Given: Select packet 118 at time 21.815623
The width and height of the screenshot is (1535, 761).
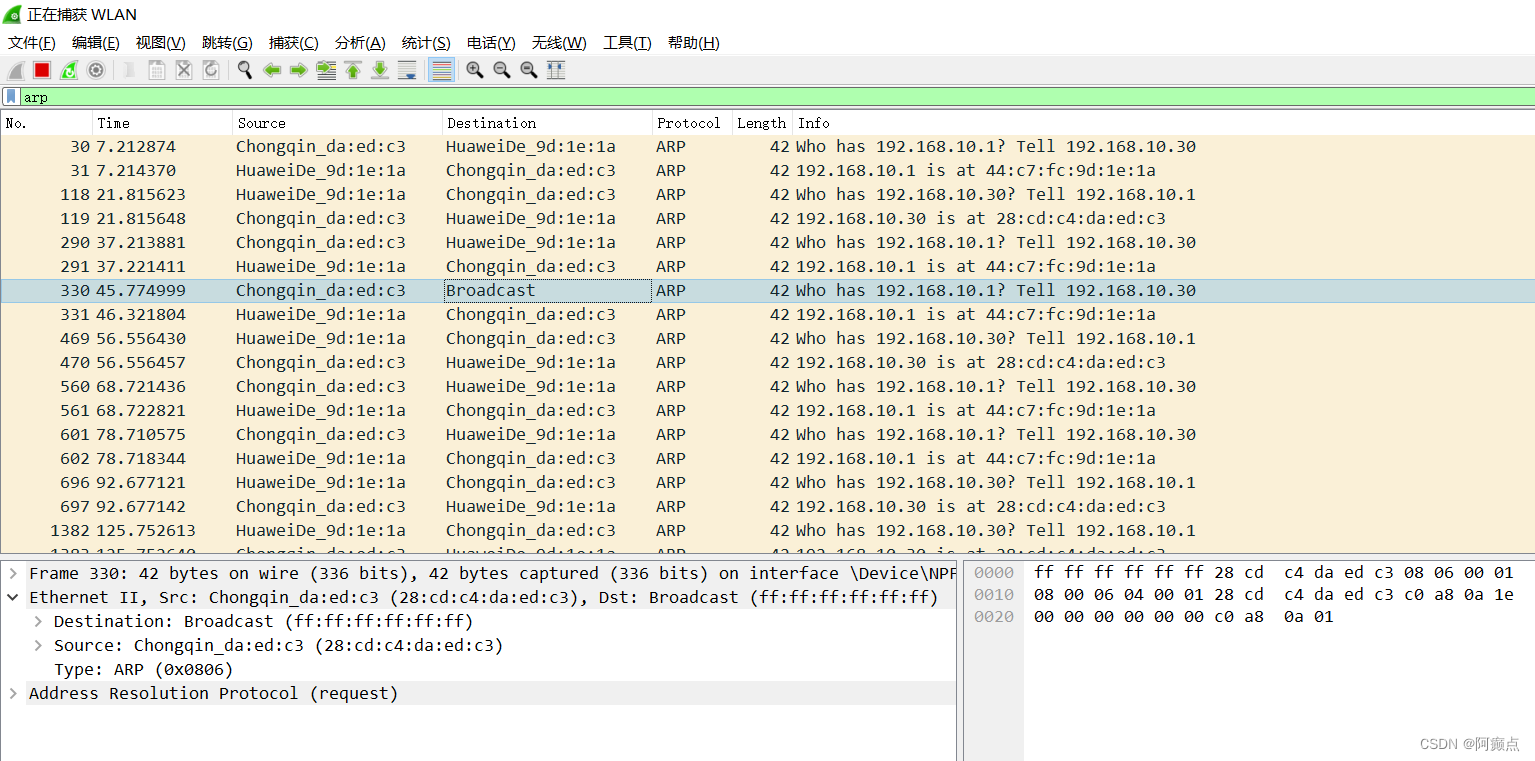Looking at the screenshot, I should [767, 194].
